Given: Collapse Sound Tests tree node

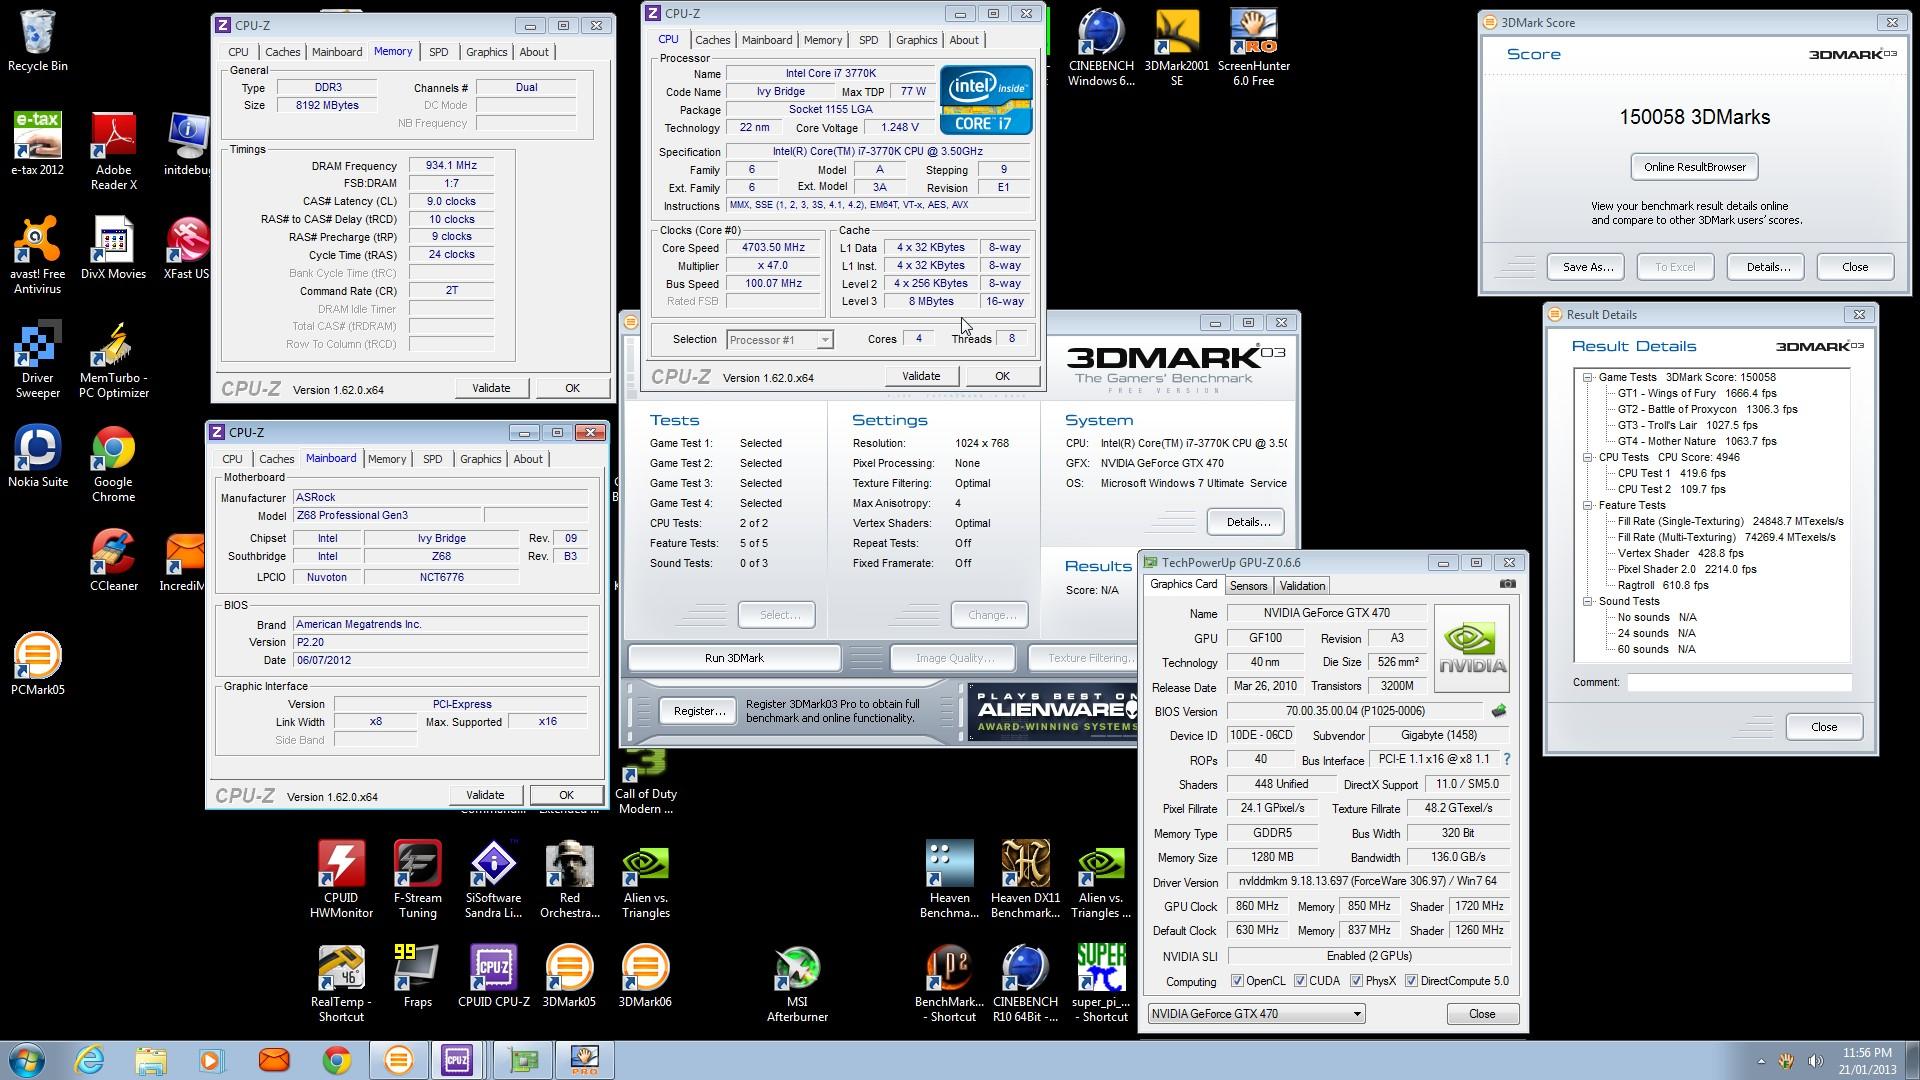Looking at the screenshot, I should [1587, 601].
